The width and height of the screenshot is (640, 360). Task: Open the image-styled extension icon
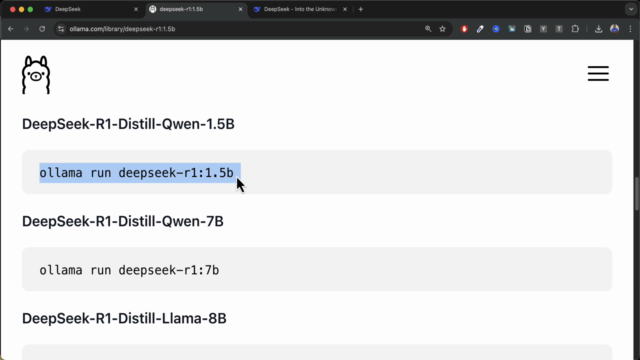[x=512, y=29]
